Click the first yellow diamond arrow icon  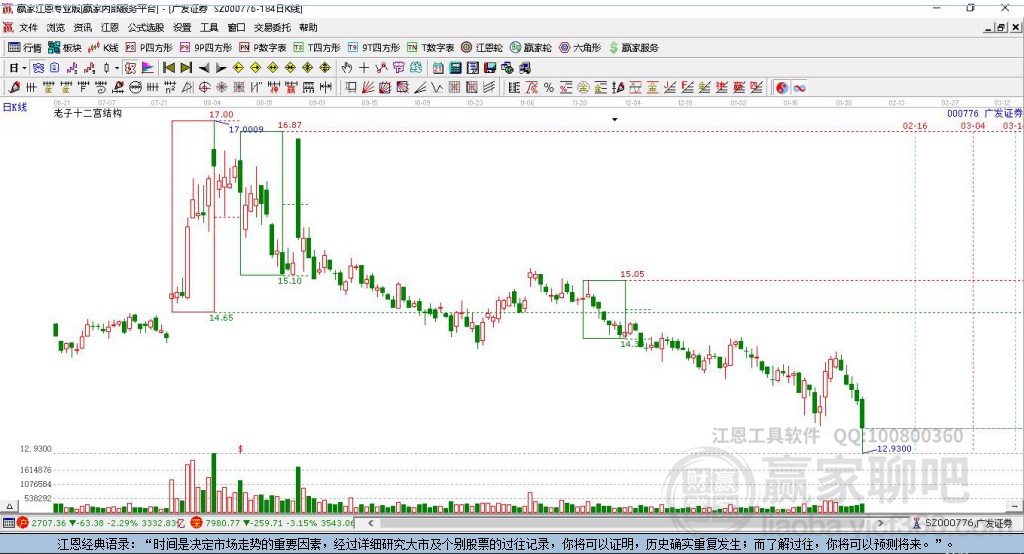(238, 68)
